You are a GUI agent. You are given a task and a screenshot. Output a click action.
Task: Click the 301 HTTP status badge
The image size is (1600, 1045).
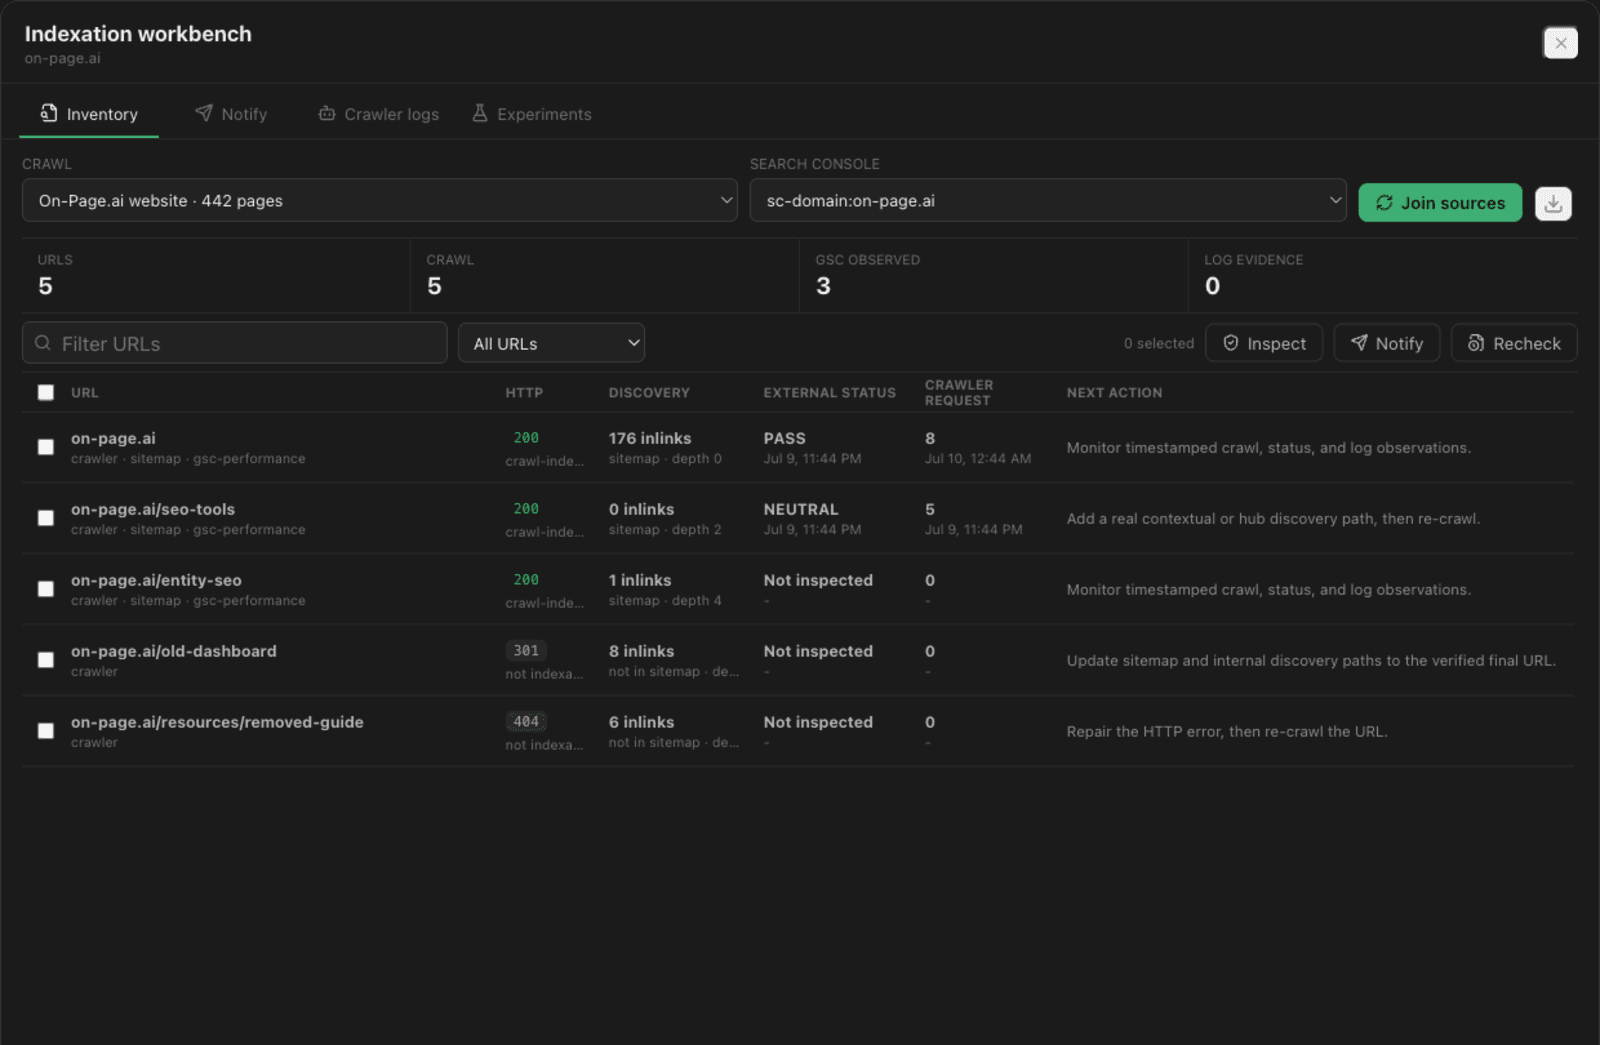526,650
